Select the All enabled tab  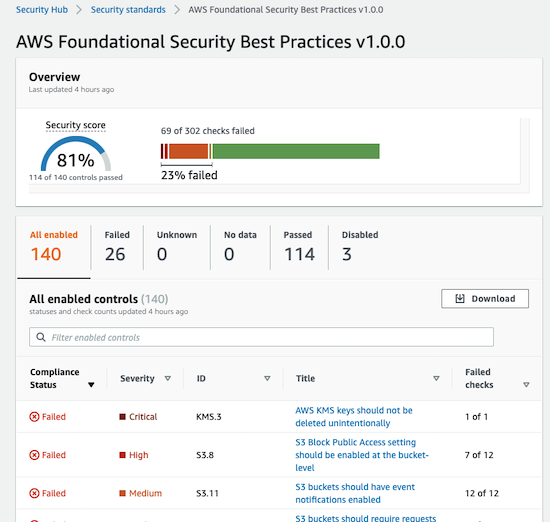pos(54,248)
